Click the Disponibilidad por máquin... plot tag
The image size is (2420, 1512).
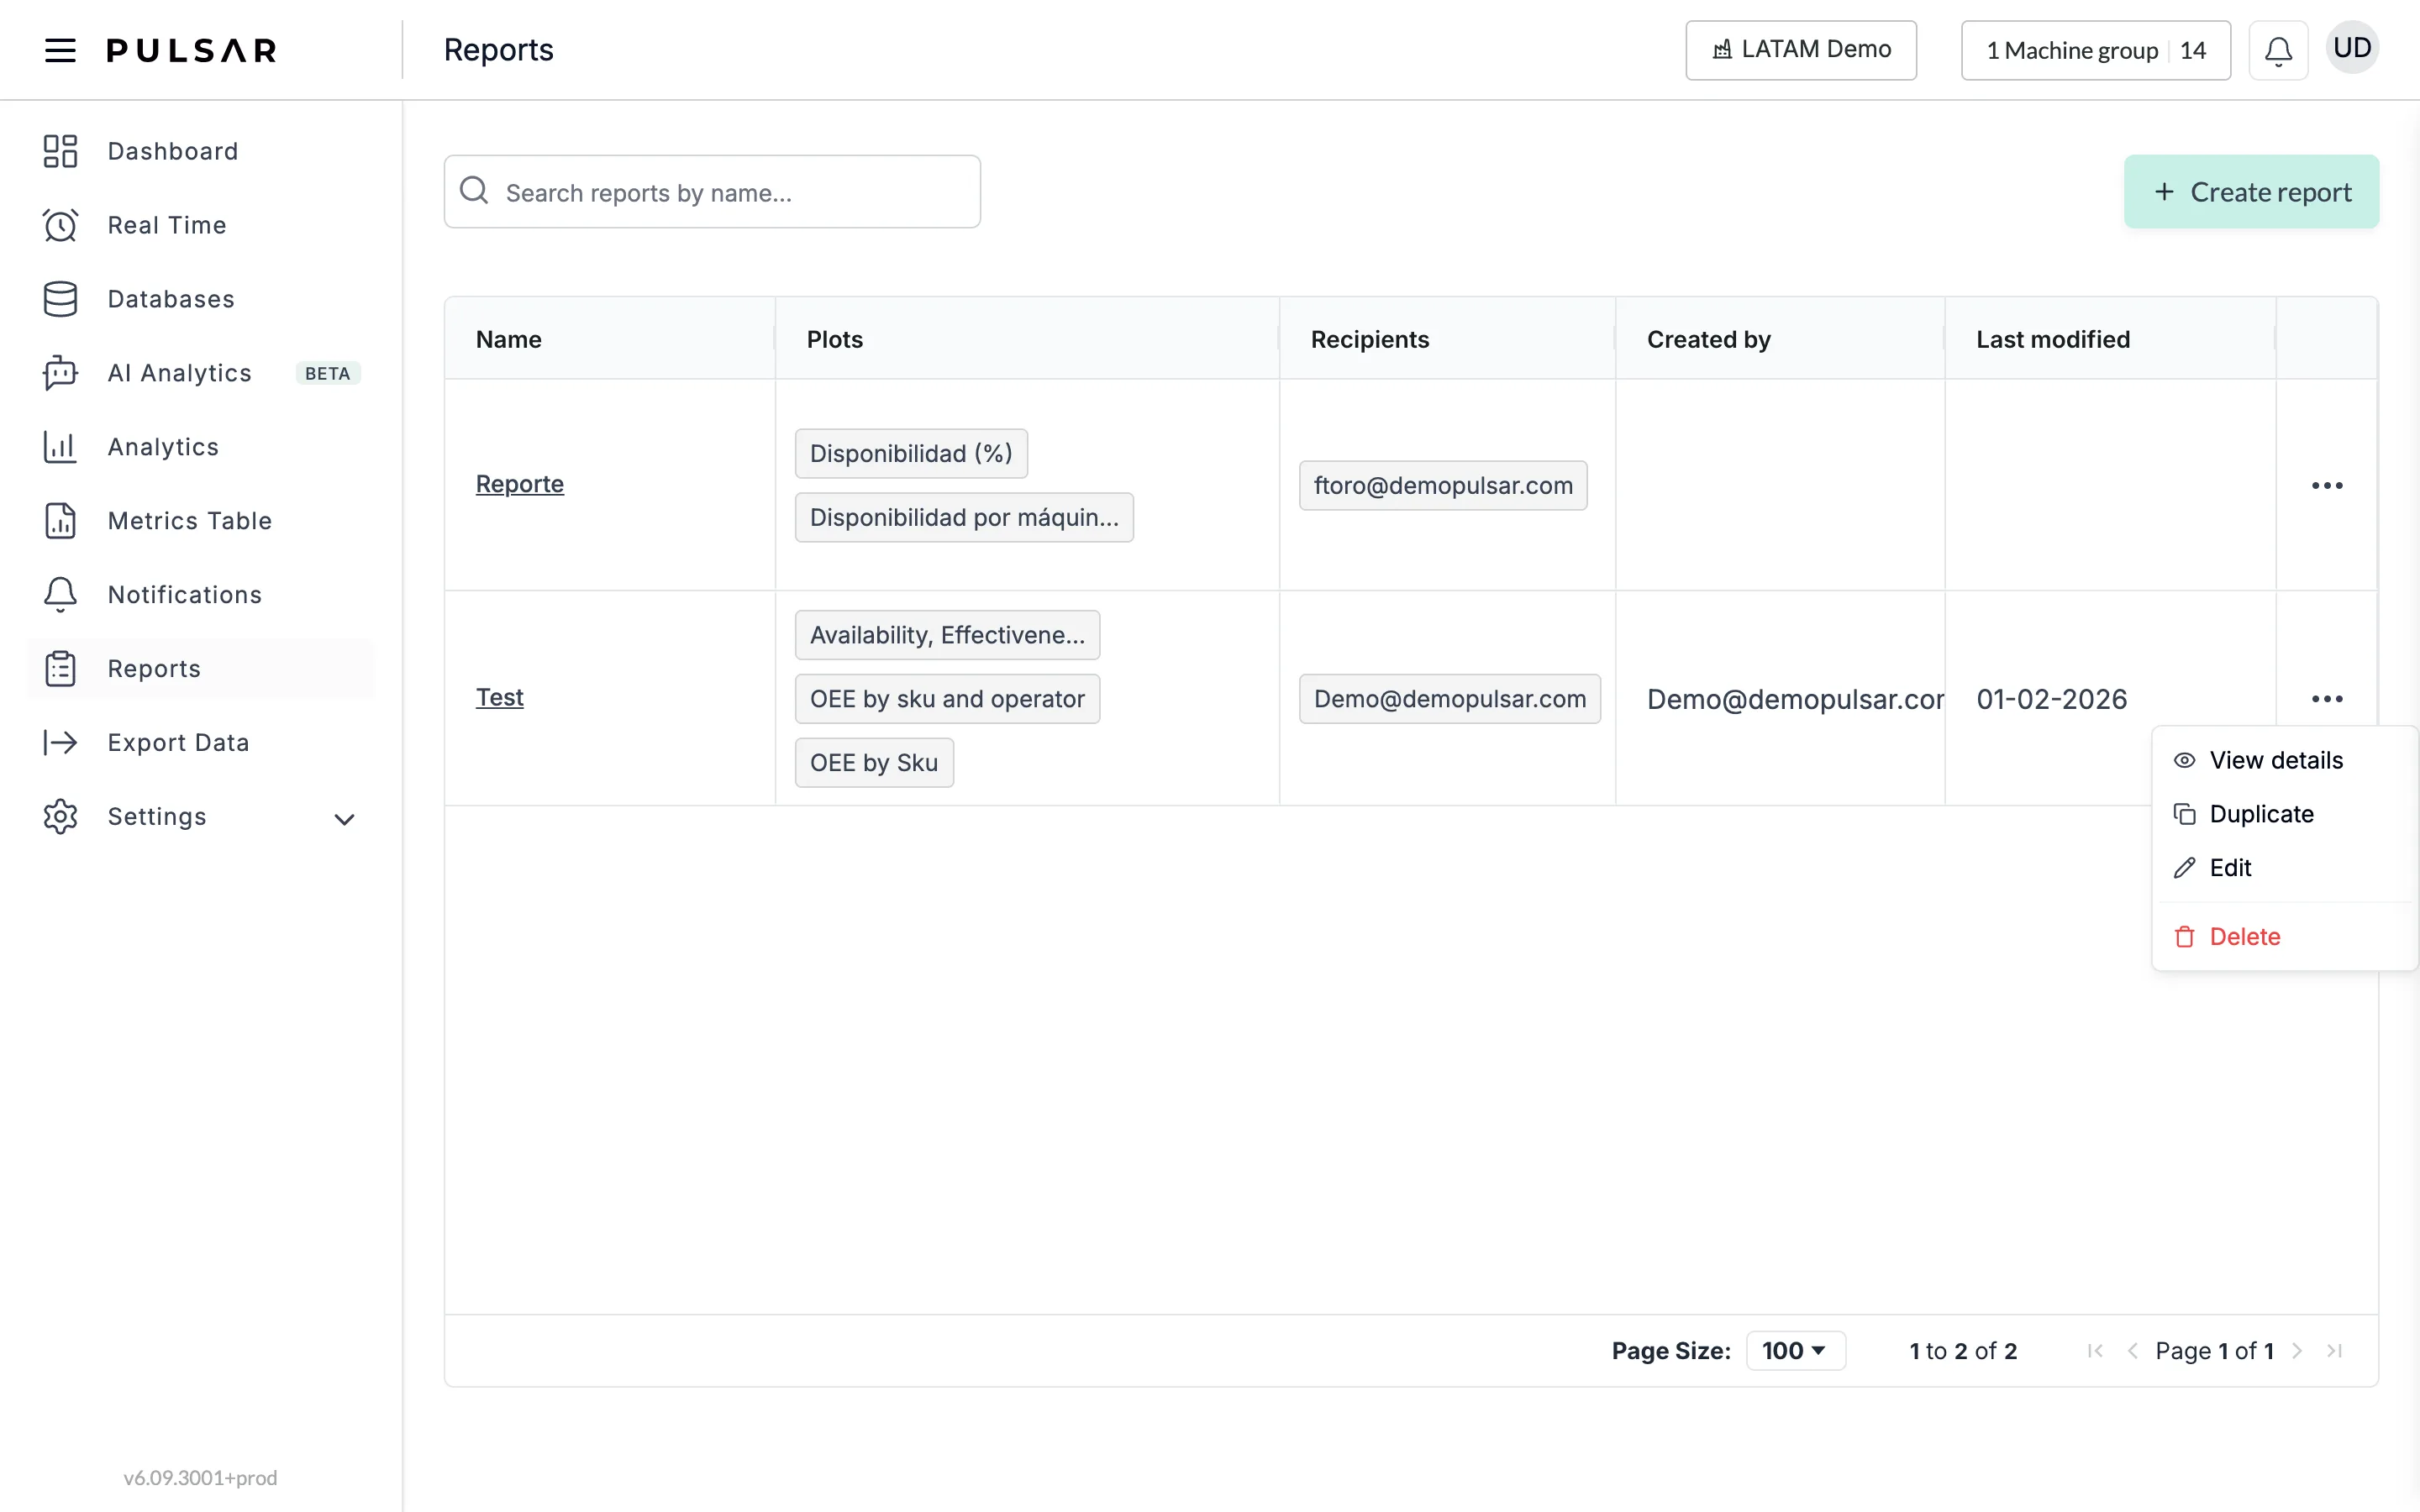(x=964, y=518)
